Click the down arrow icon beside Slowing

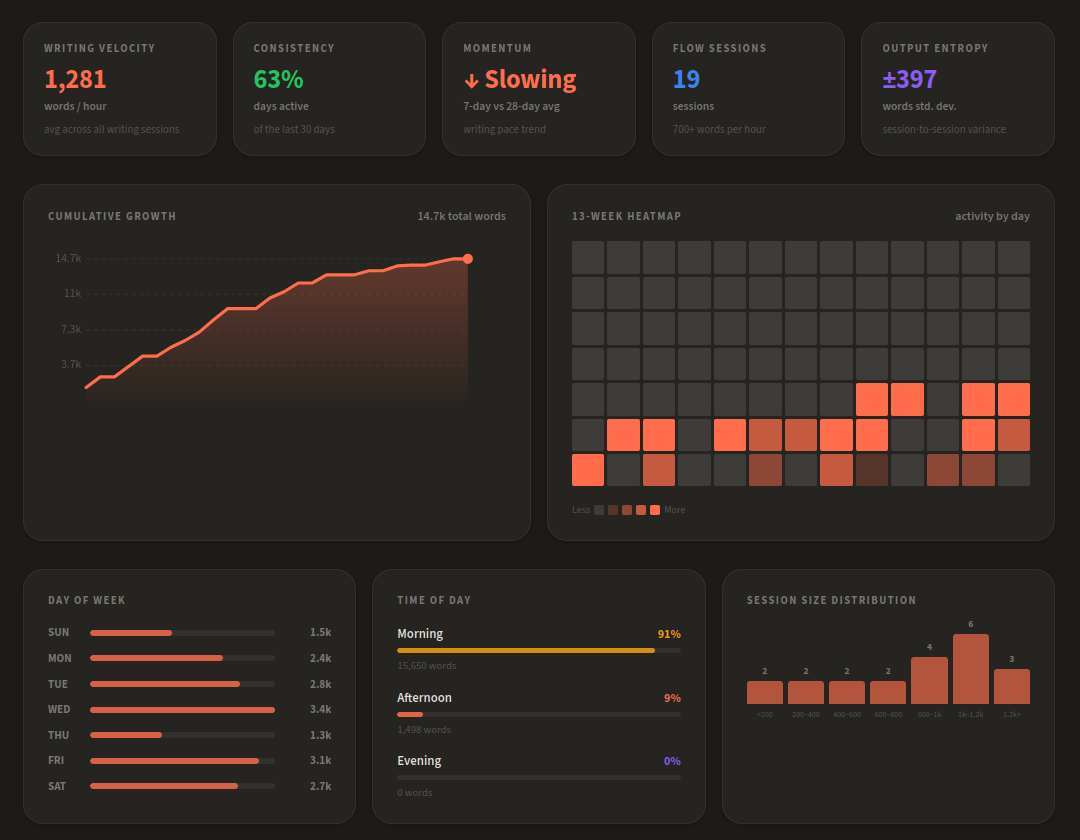tap(471, 81)
